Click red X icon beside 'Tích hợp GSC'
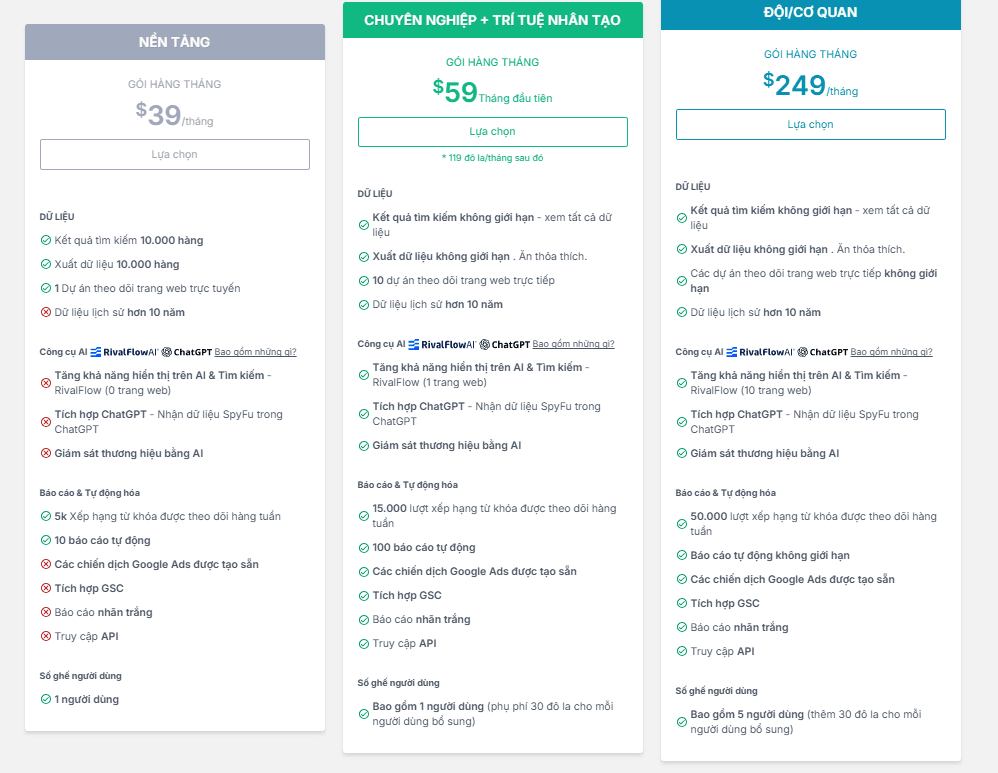 click(46, 589)
